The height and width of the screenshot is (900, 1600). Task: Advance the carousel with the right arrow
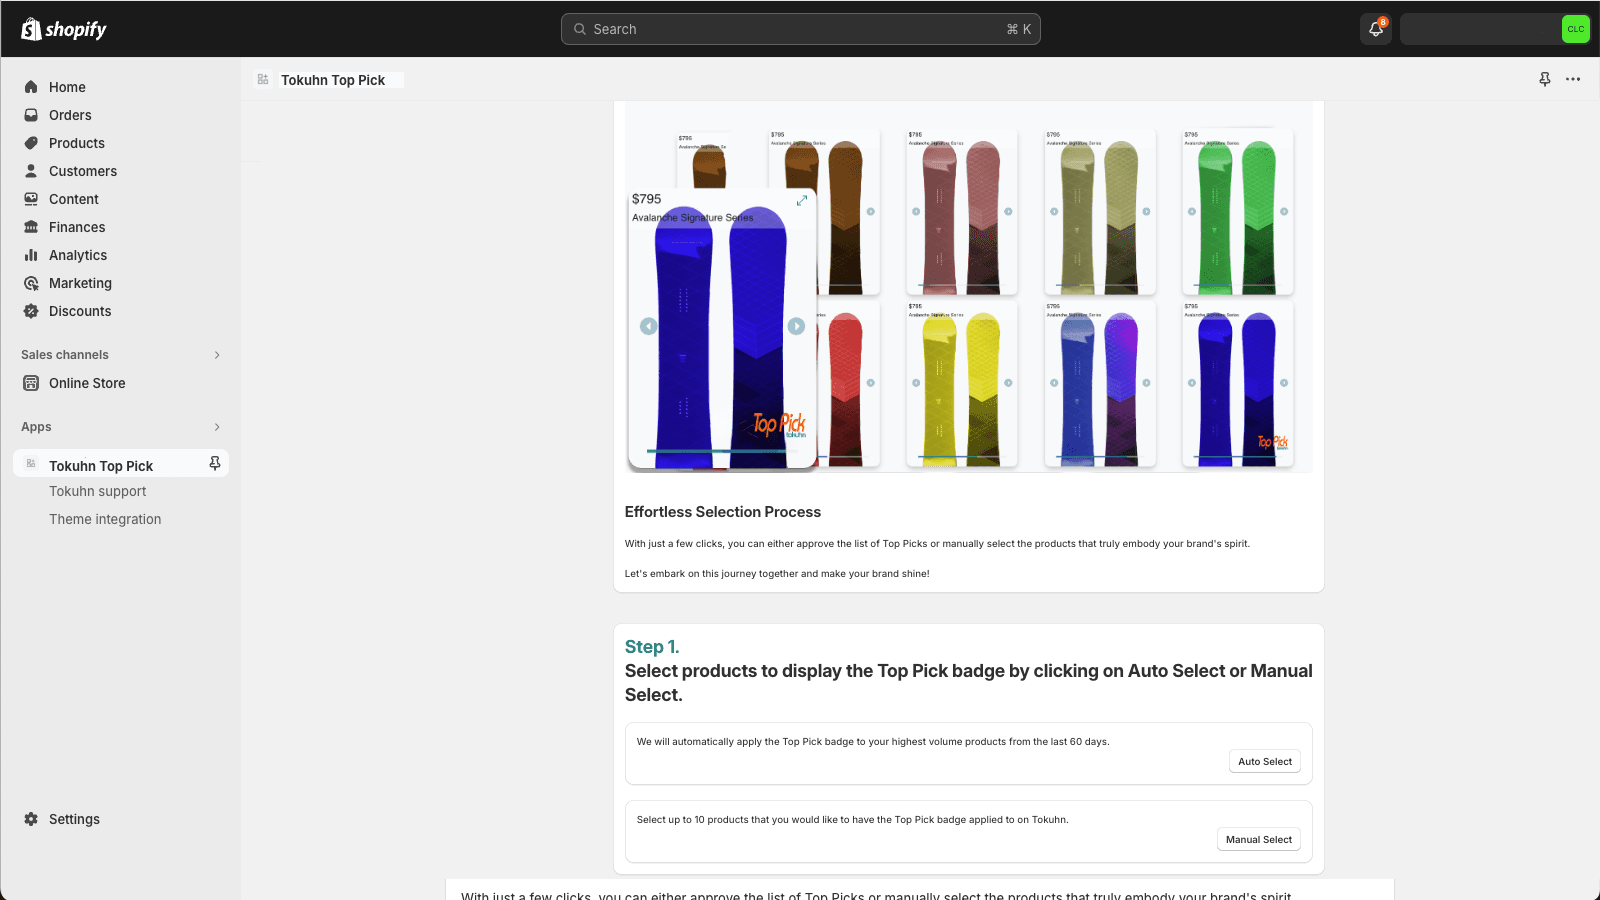click(x=797, y=326)
